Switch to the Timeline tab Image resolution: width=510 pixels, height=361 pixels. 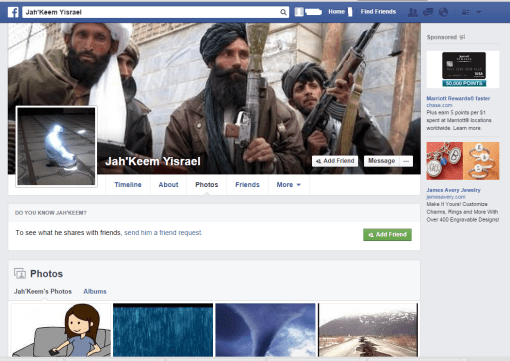(128, 185)
